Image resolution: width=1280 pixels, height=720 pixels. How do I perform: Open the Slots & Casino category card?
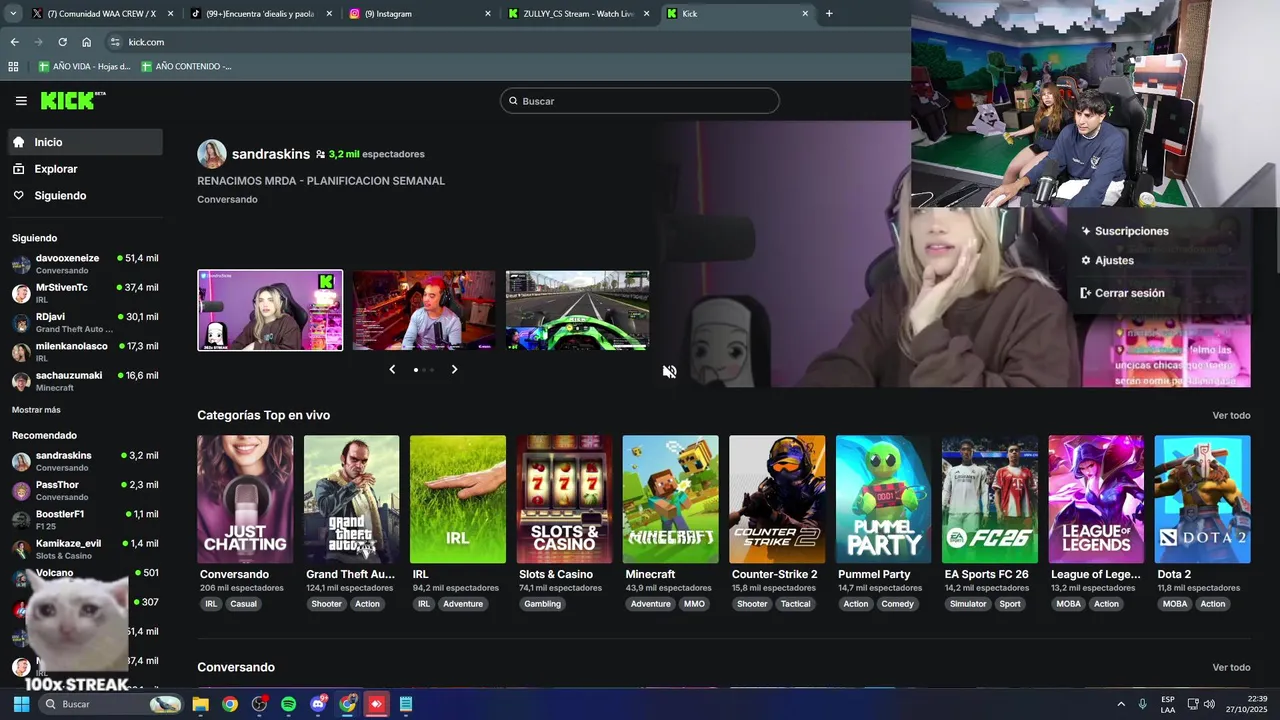pyautogui.click(x=564, y=499)
